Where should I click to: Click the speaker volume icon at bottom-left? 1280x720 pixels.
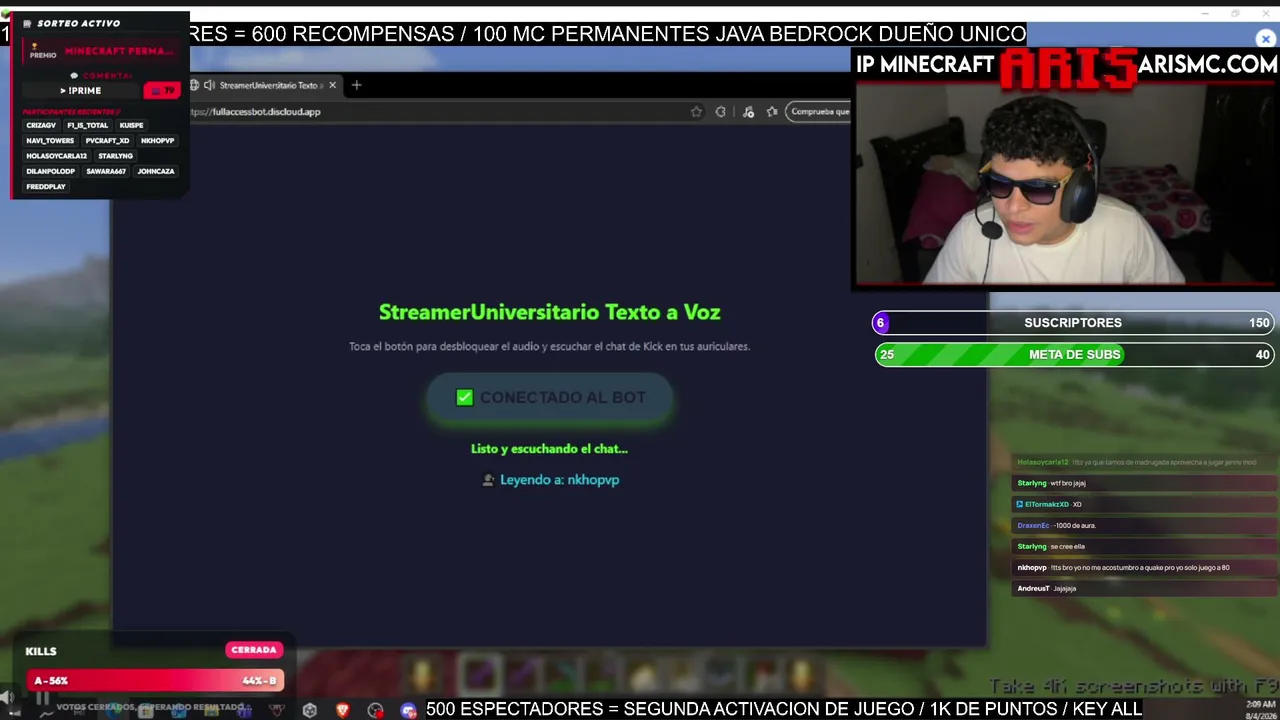7,698
